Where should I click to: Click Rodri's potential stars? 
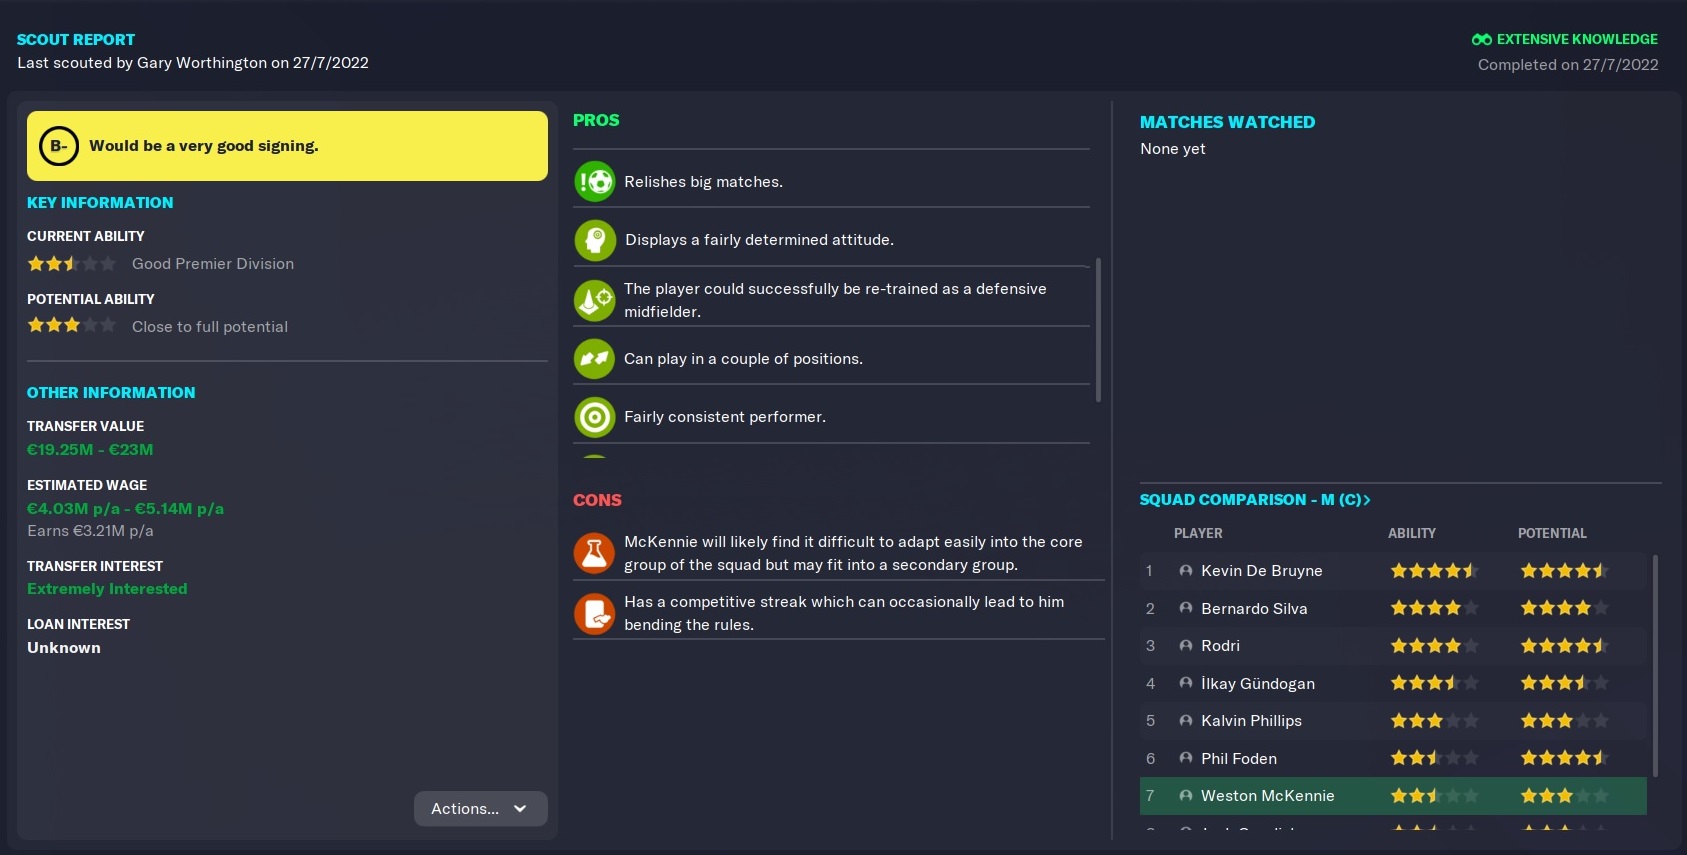[1564, 646]
